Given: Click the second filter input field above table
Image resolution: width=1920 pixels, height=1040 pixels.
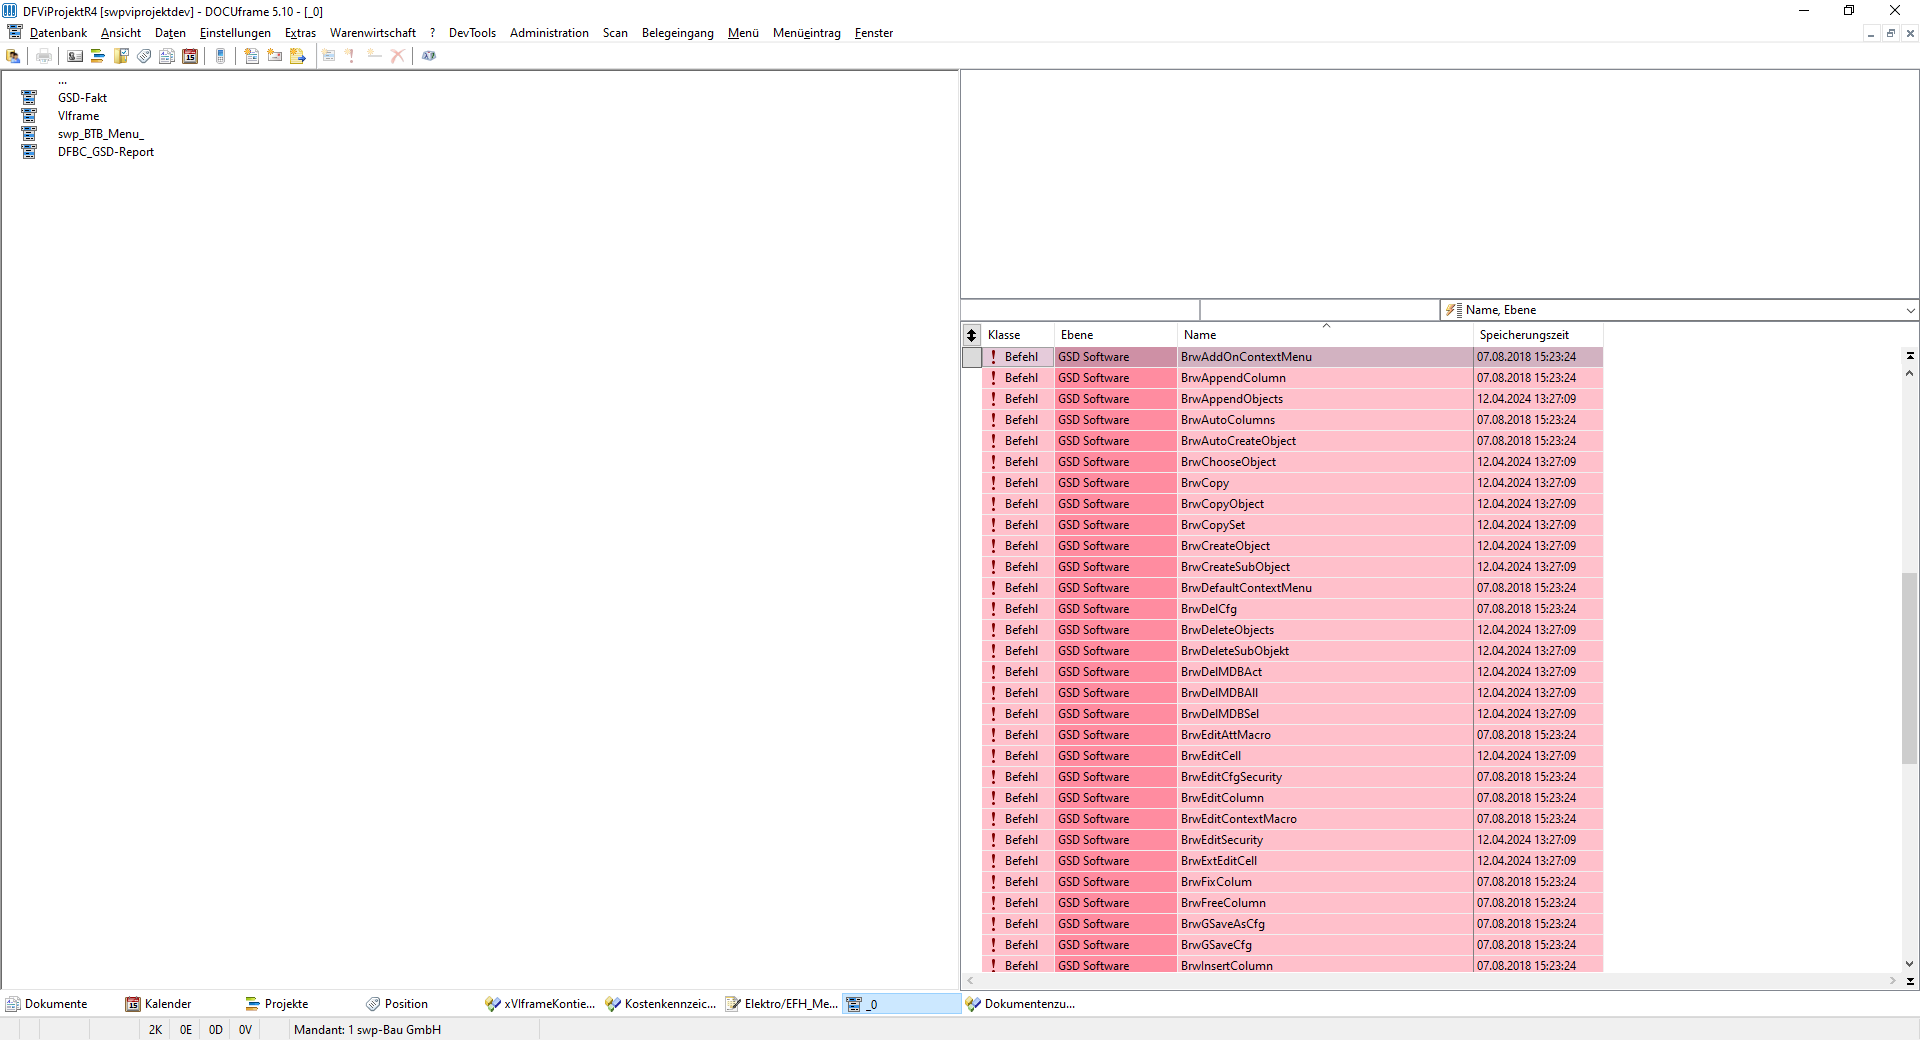Looking at the screenshot, I should [x=1320, y=310].
